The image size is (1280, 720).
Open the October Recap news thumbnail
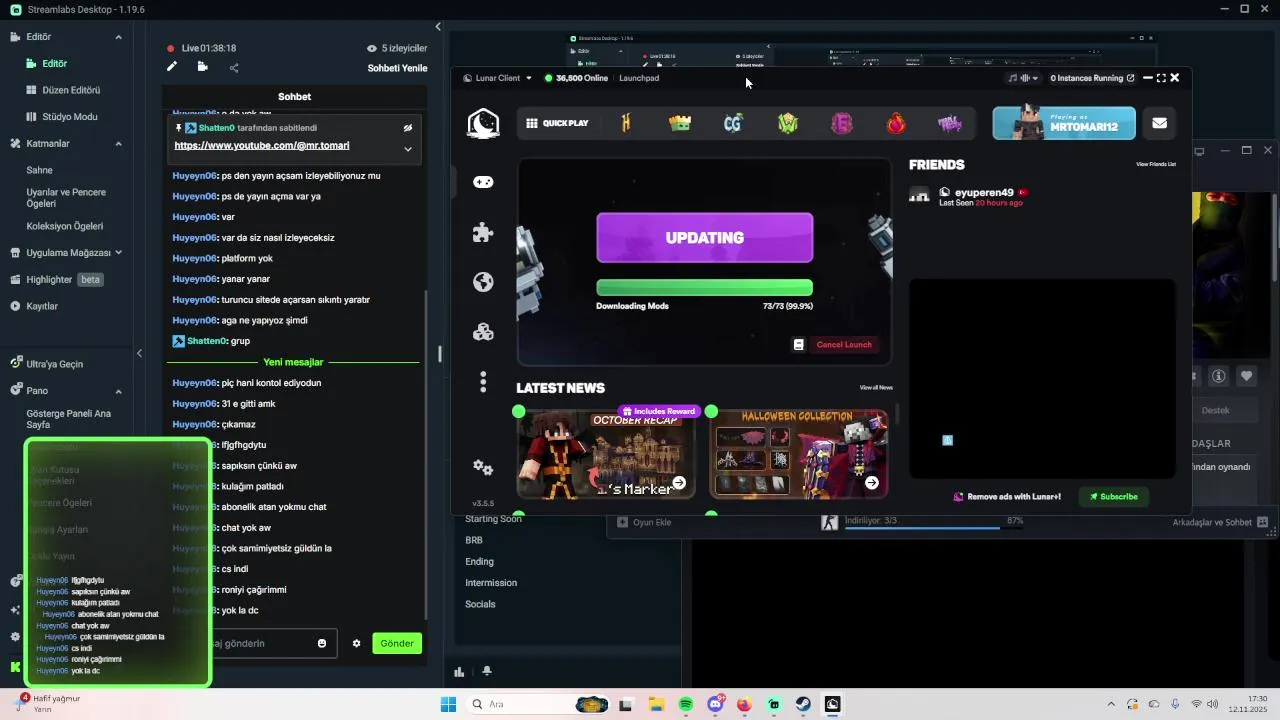(x=606, y=454)
